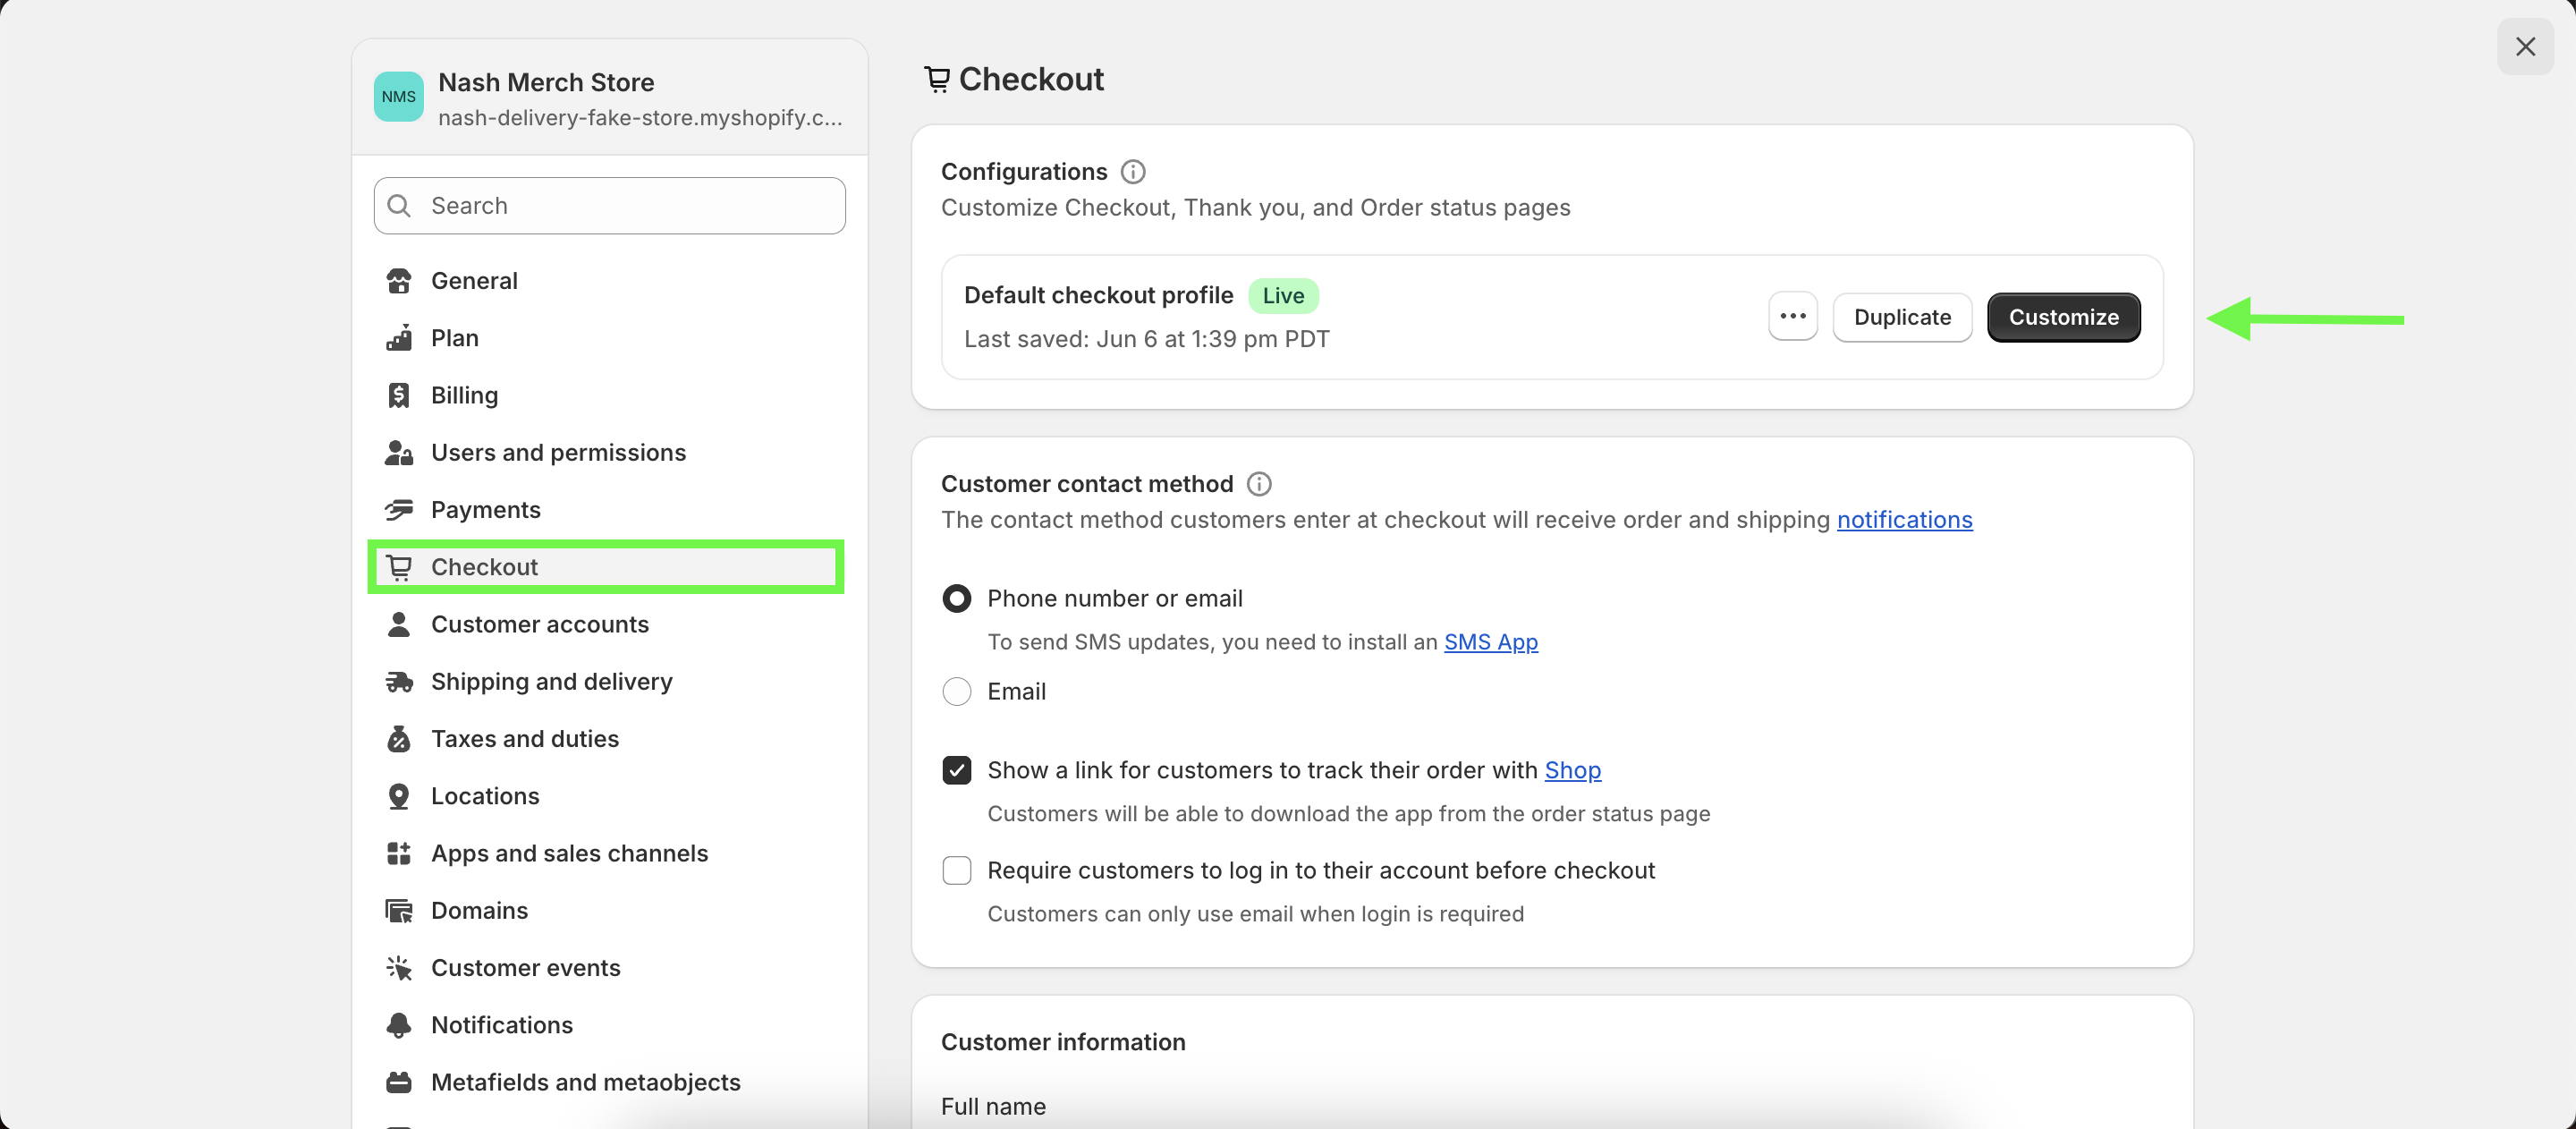This screenshot has height=1129, width=2576.
Task: Open the SMS App link
Action: 1490,642
